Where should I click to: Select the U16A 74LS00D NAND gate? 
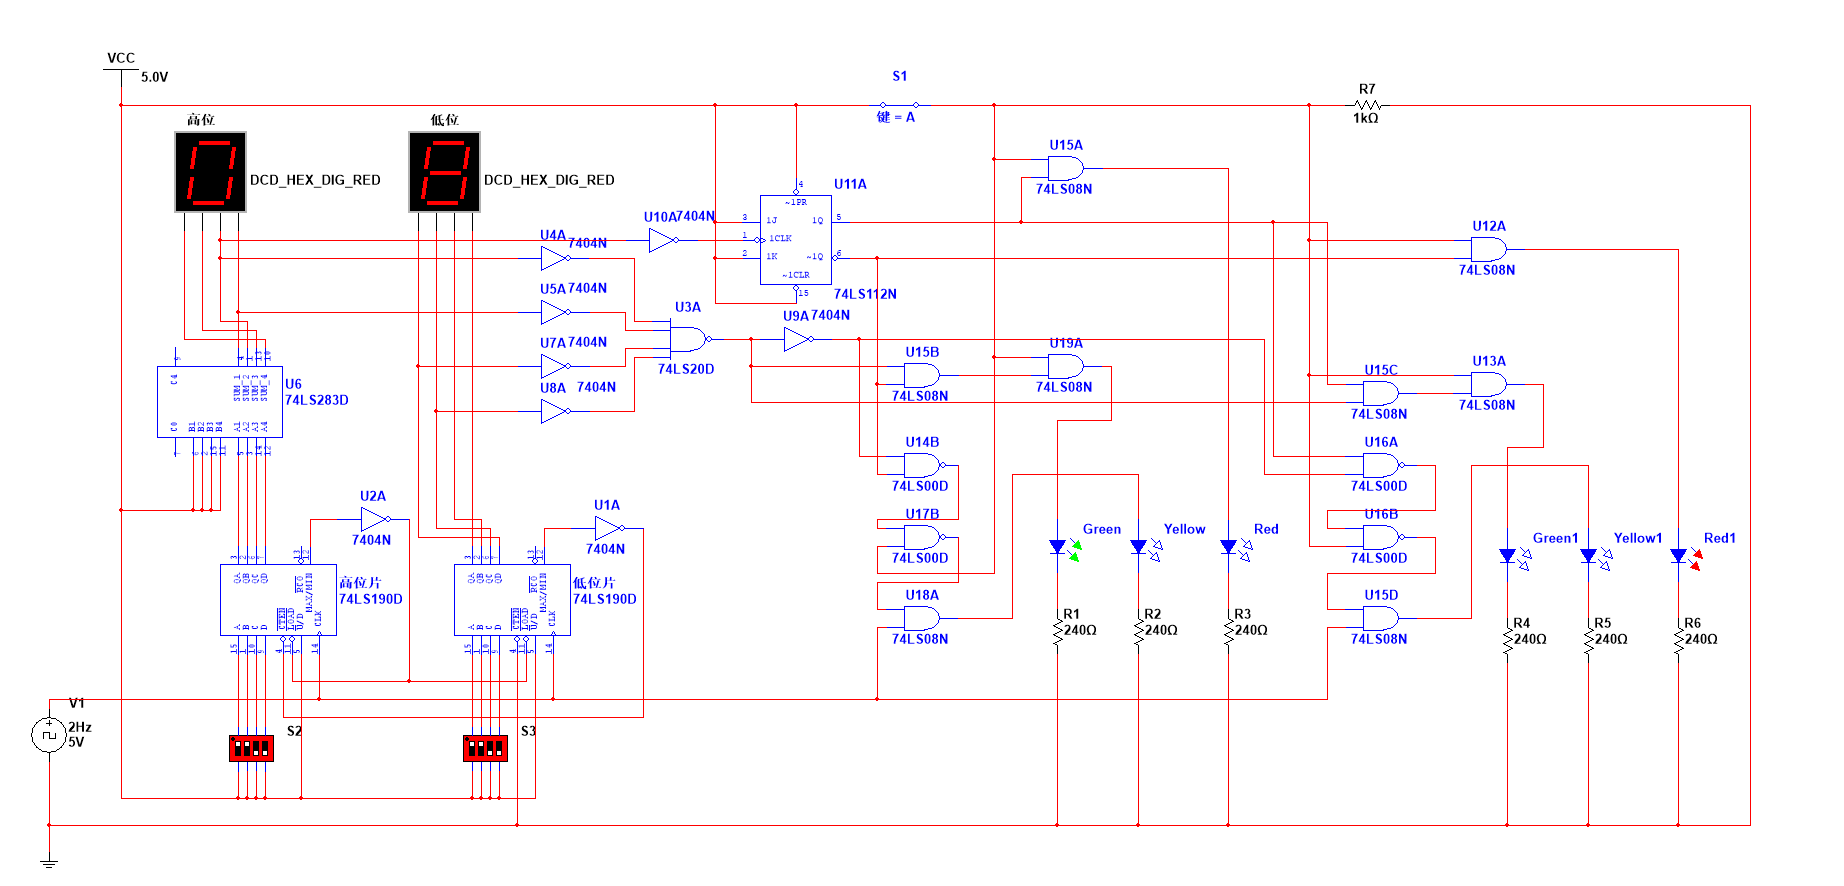tap(1382, 465)
